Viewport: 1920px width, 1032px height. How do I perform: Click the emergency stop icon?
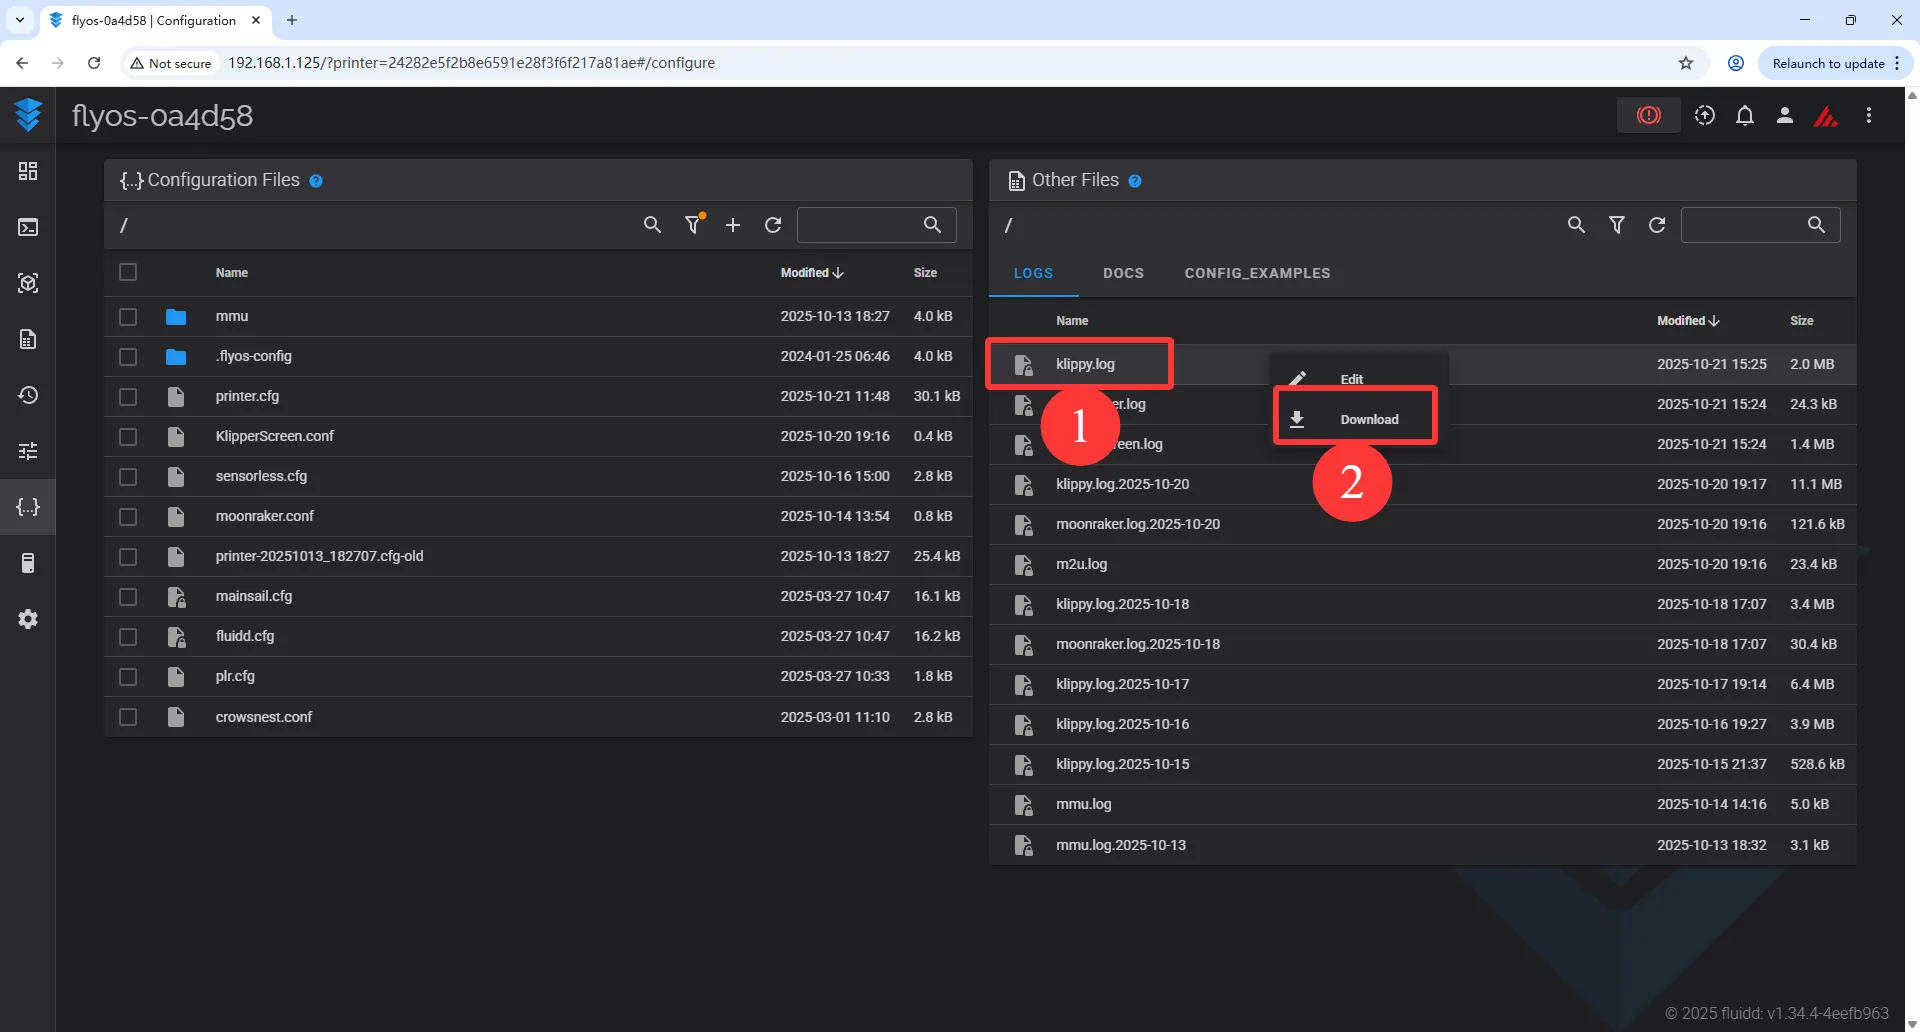(1648, 116)
